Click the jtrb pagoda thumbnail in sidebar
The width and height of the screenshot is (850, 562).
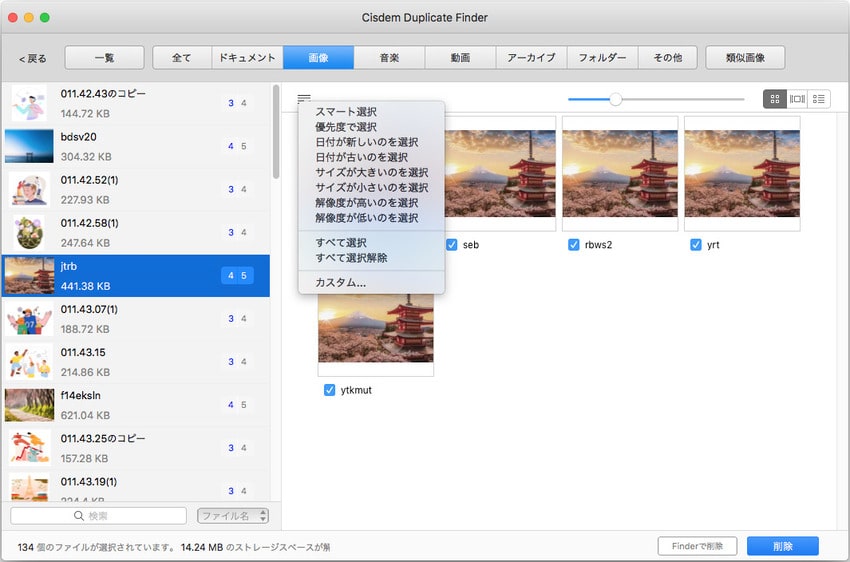[x=29, y=275]
